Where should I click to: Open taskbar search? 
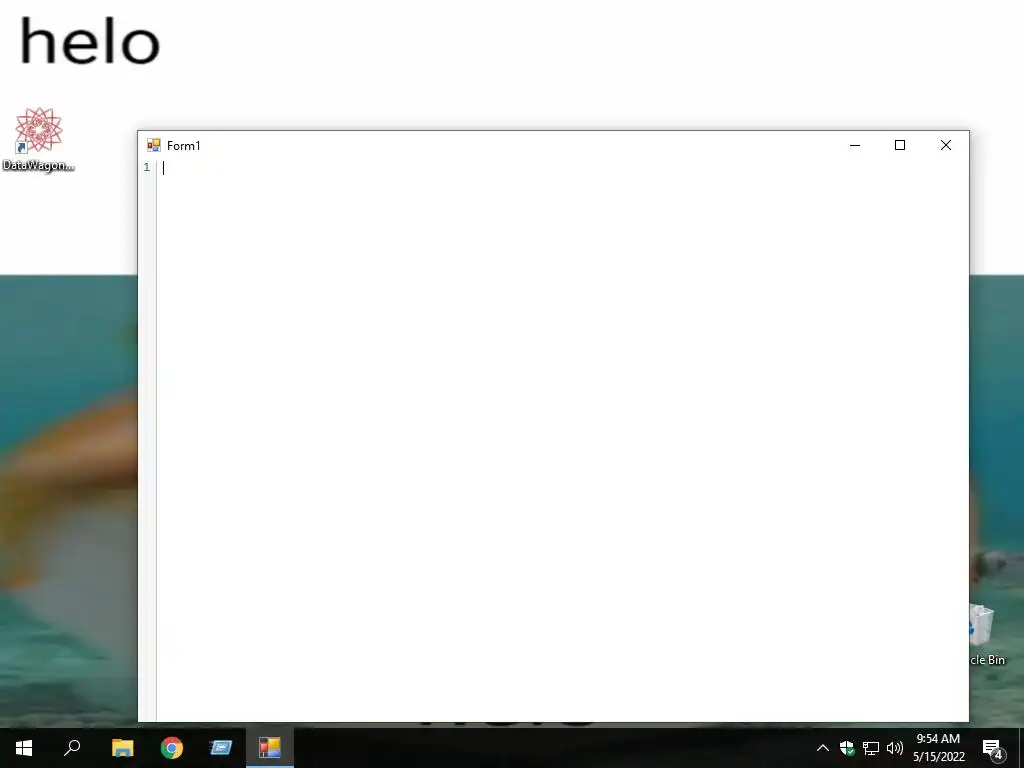72,748
